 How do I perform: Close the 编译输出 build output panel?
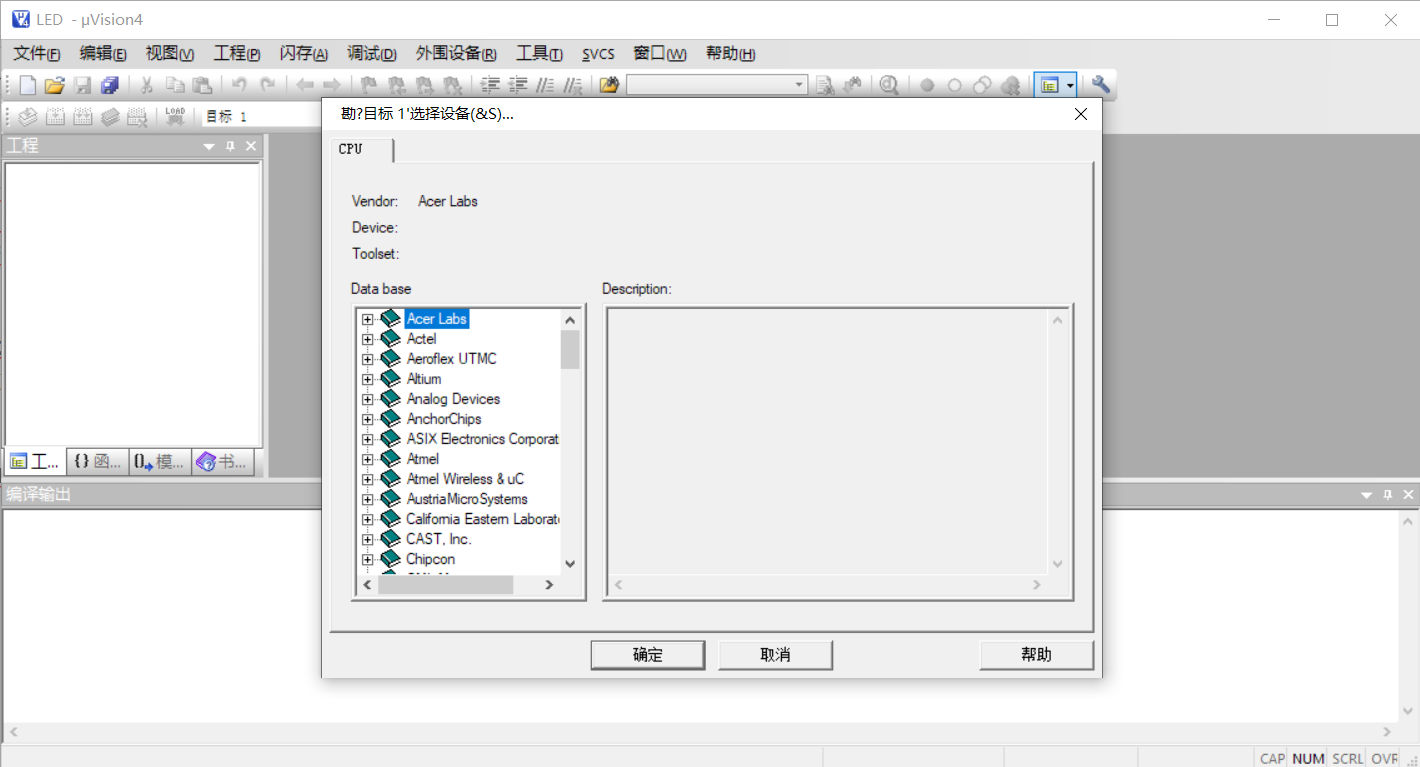(1408, 495)
